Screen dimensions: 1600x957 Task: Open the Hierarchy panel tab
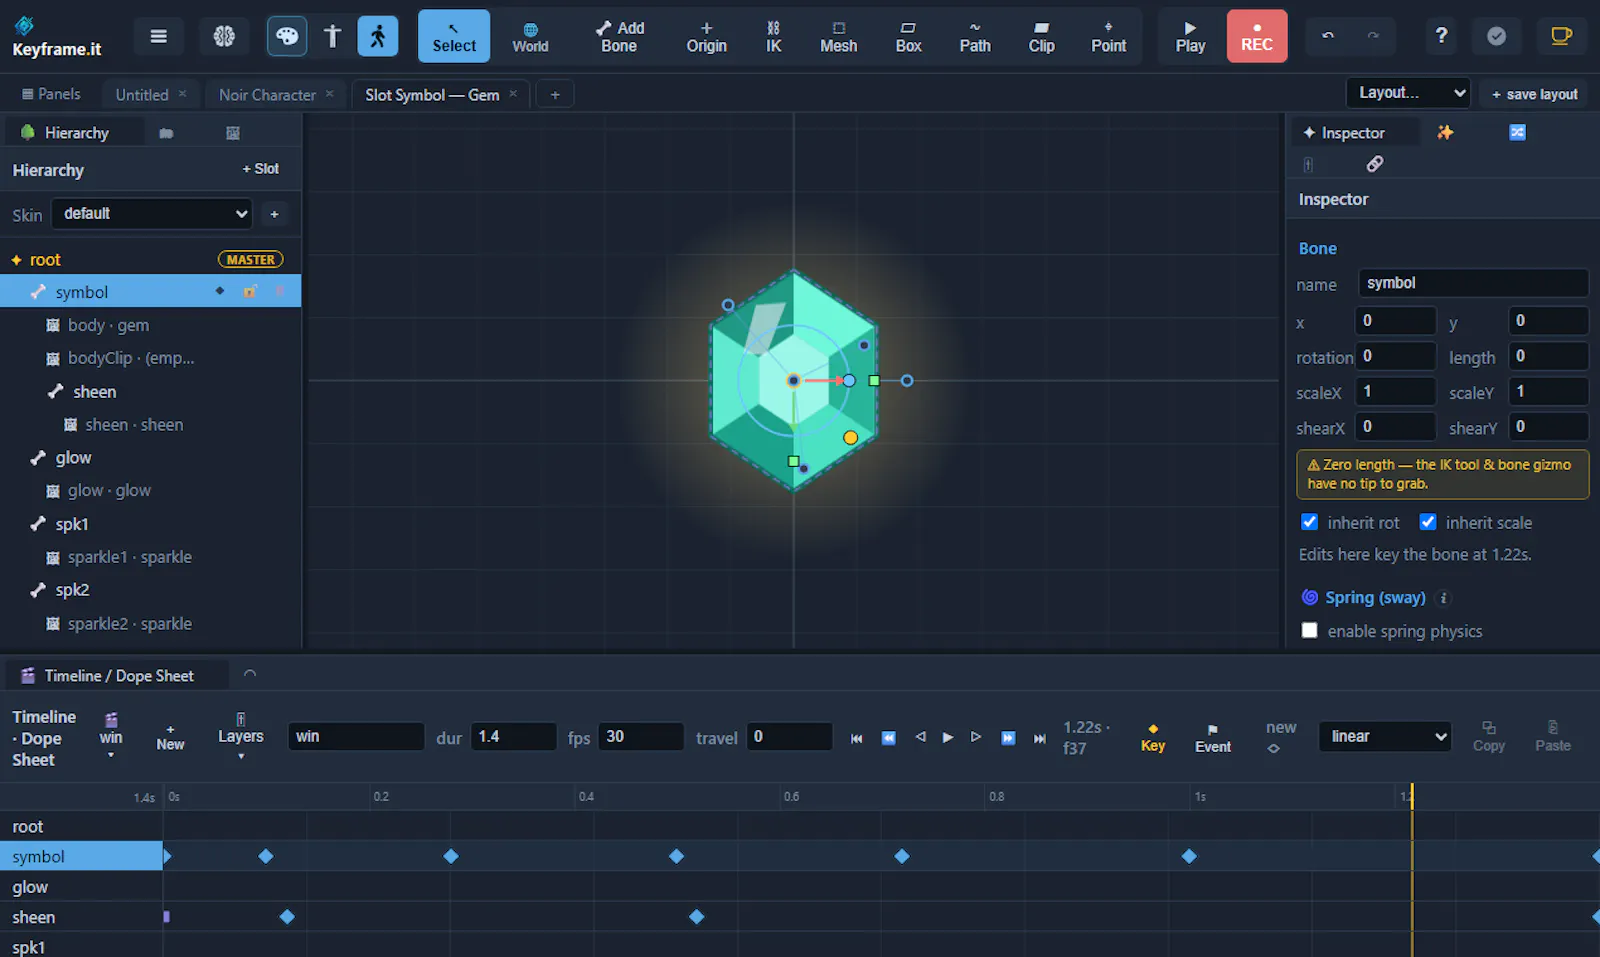[75, 133]
